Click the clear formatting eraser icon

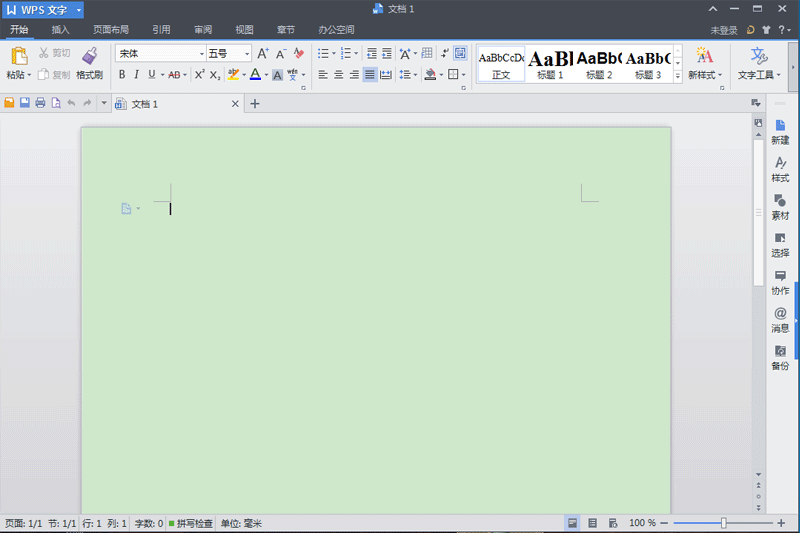[x=298, y=54]
